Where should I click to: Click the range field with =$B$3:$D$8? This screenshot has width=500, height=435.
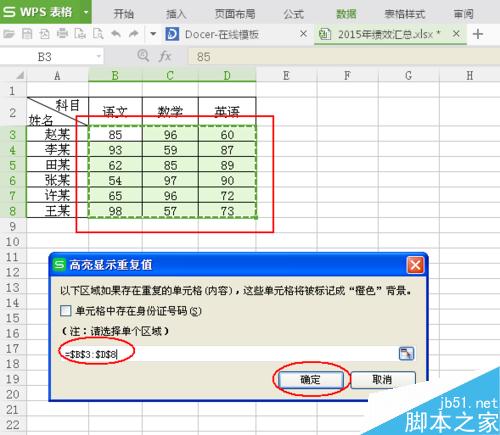click(x=228, y=354)
